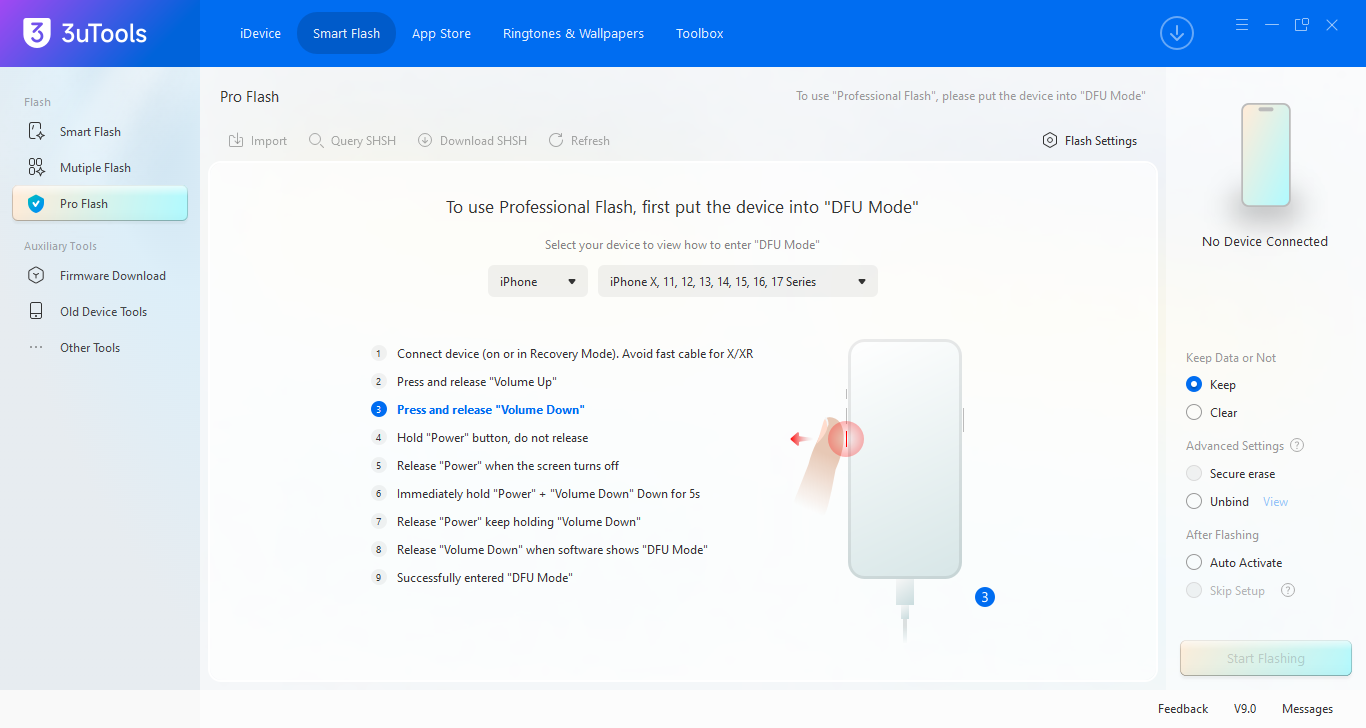Click the Download SHSH icon
1366x728 pixels.
(x=425, y=141)
